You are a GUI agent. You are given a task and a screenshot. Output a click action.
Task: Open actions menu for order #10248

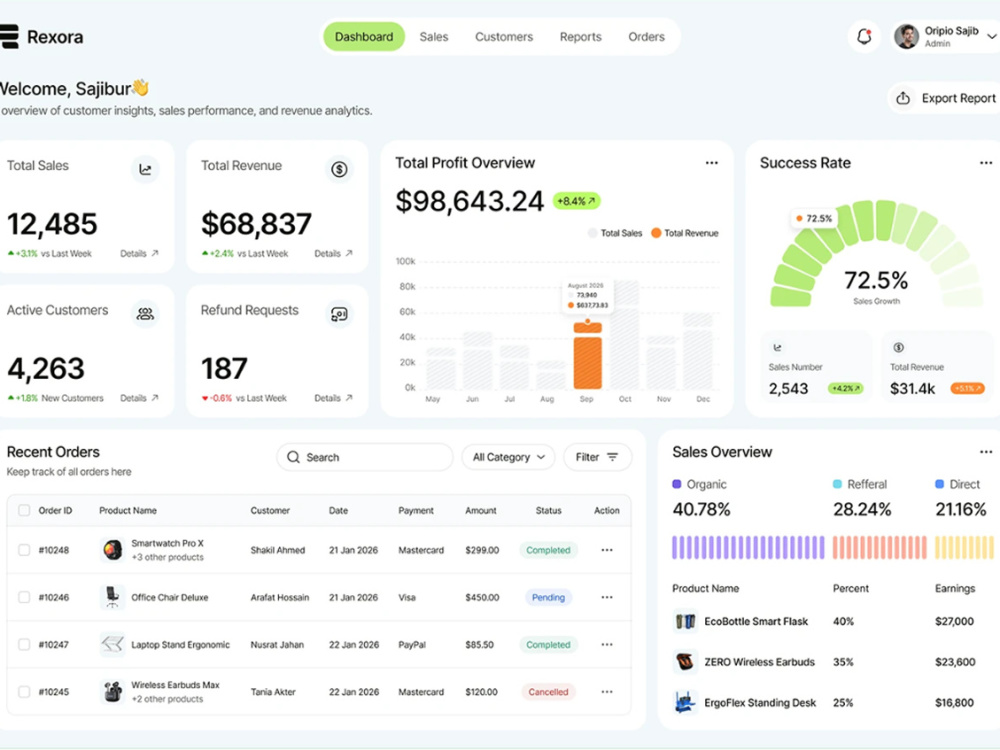tap(607, 550)
